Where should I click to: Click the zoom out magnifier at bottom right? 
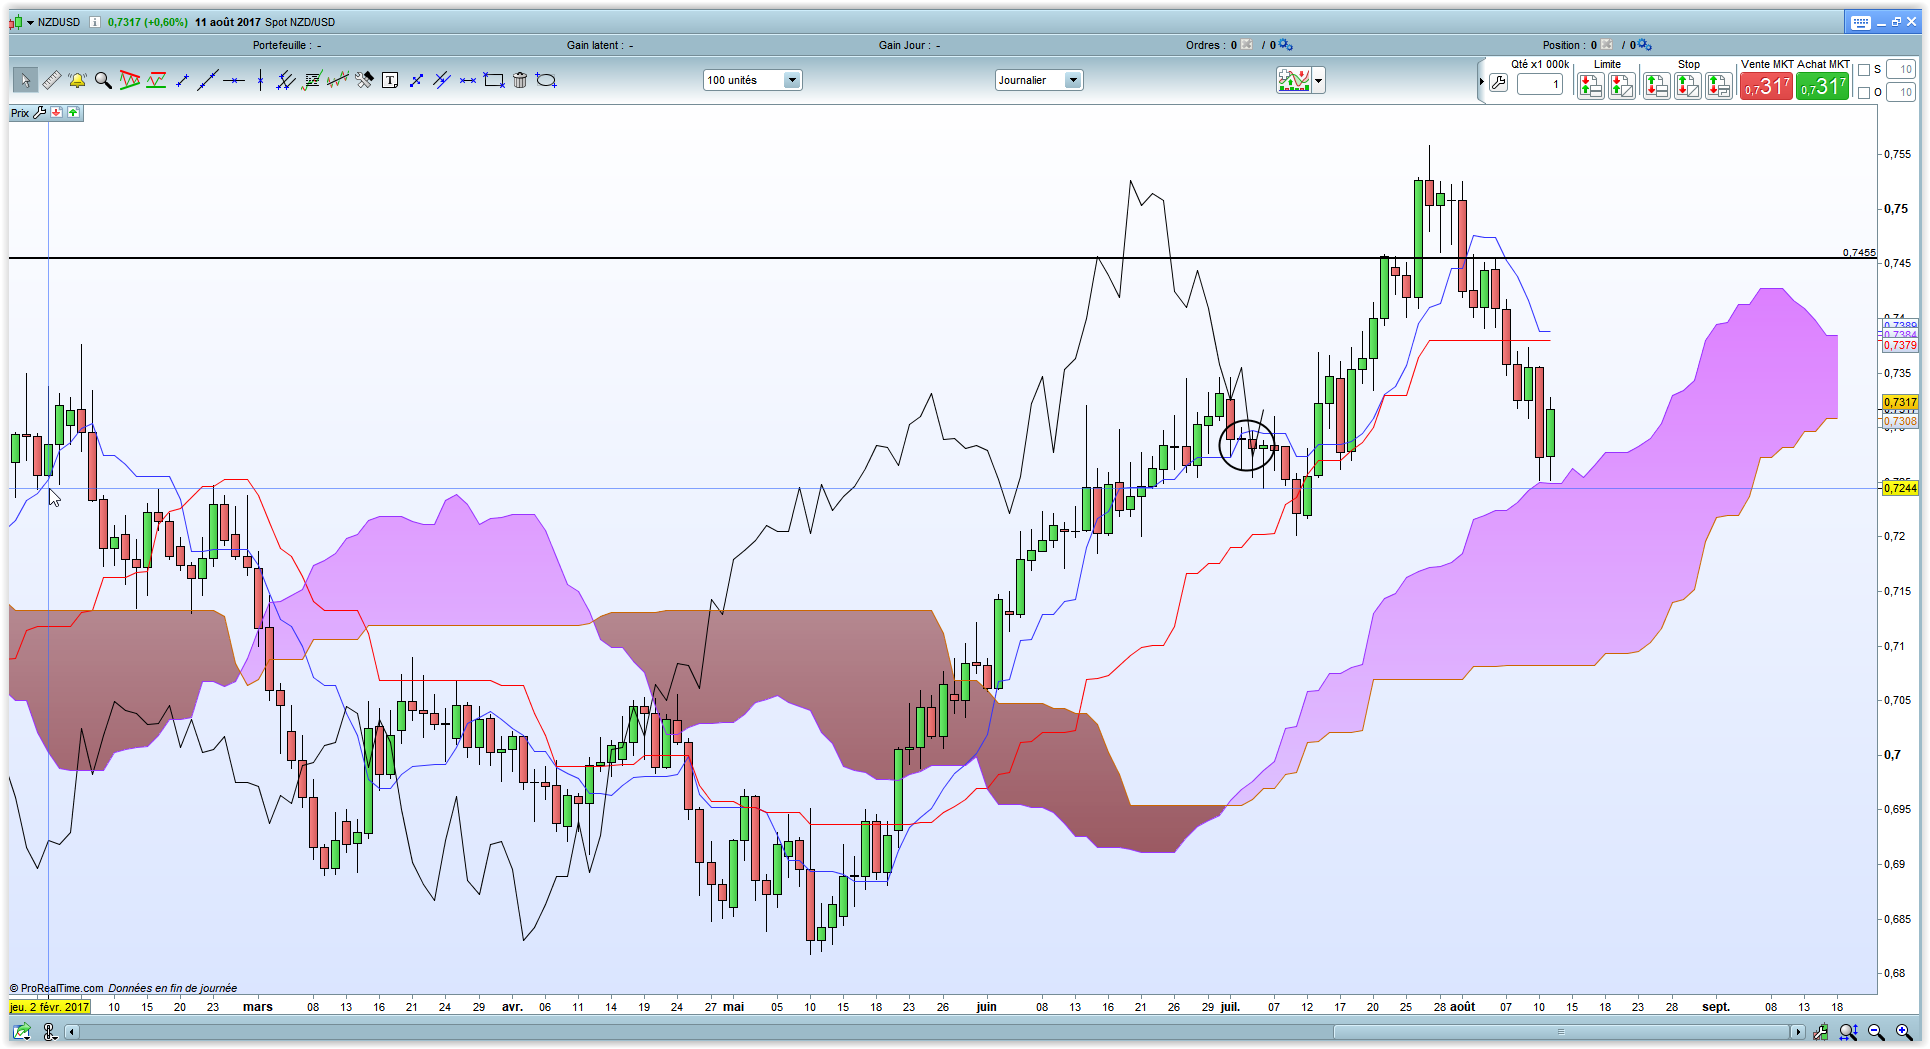(x=1876, y=1032)
